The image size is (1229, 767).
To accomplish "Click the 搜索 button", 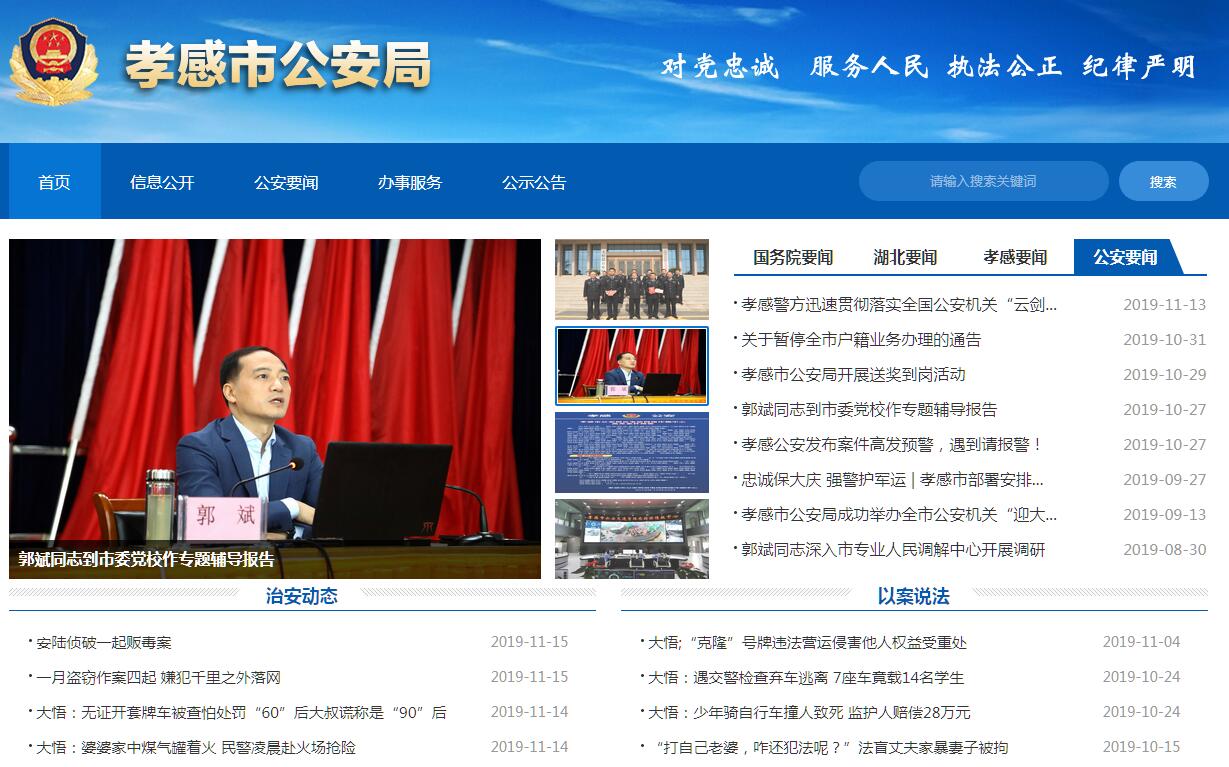I will pyautogui.click(x=1163, y=181).
